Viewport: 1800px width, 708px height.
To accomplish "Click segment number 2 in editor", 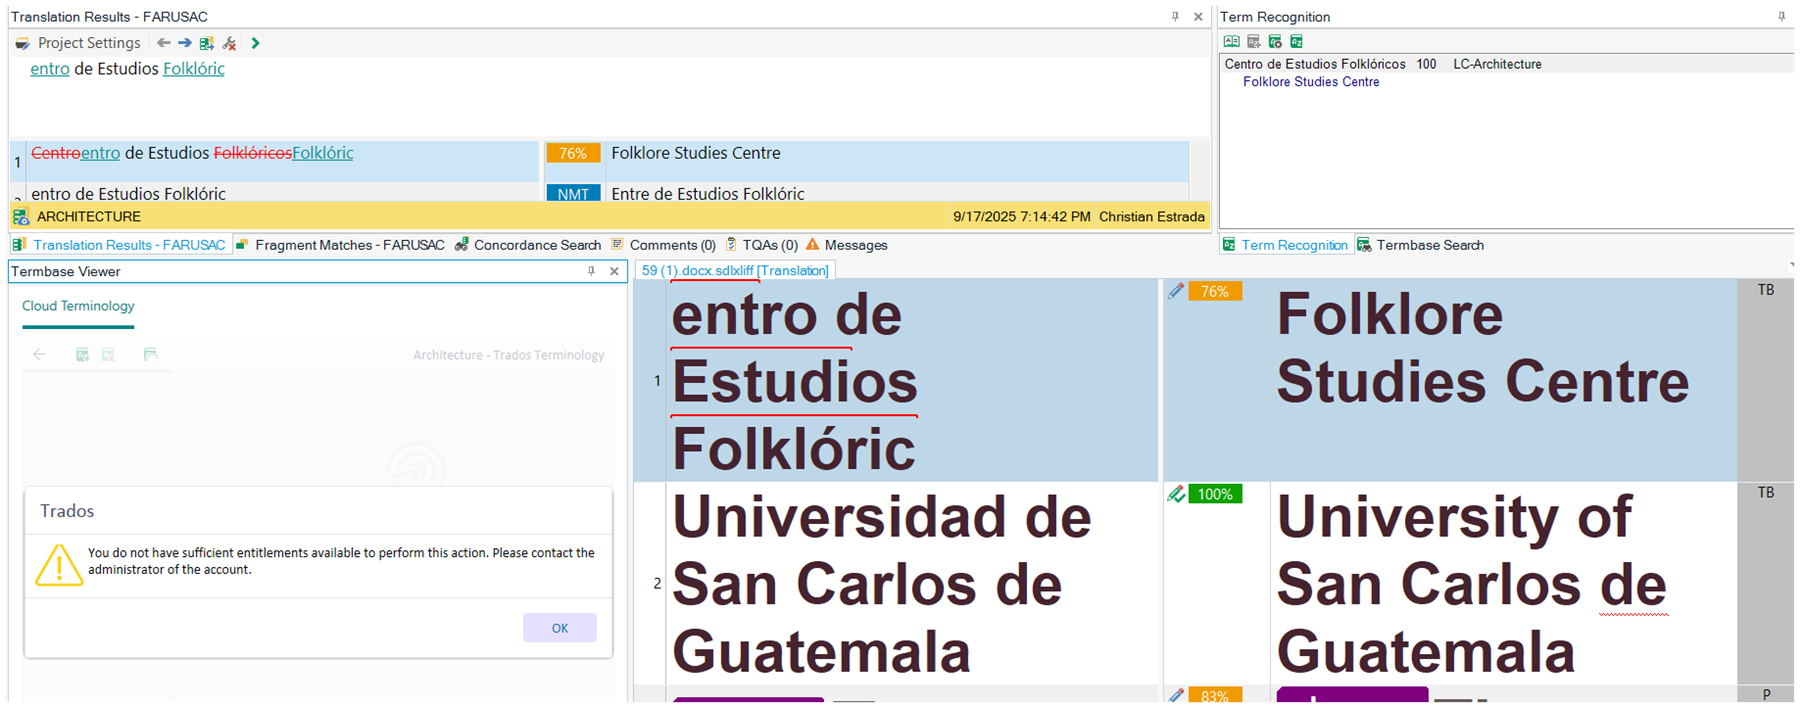I will (x=657, y=583).
